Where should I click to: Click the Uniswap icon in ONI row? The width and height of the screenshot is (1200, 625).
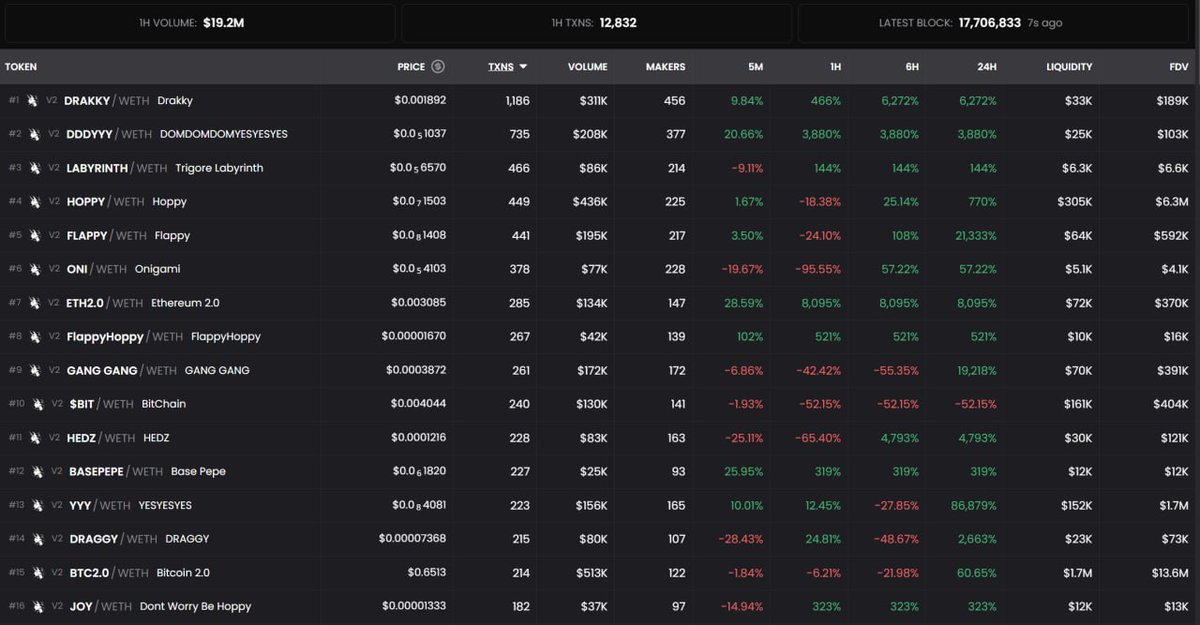coord(33,269)
